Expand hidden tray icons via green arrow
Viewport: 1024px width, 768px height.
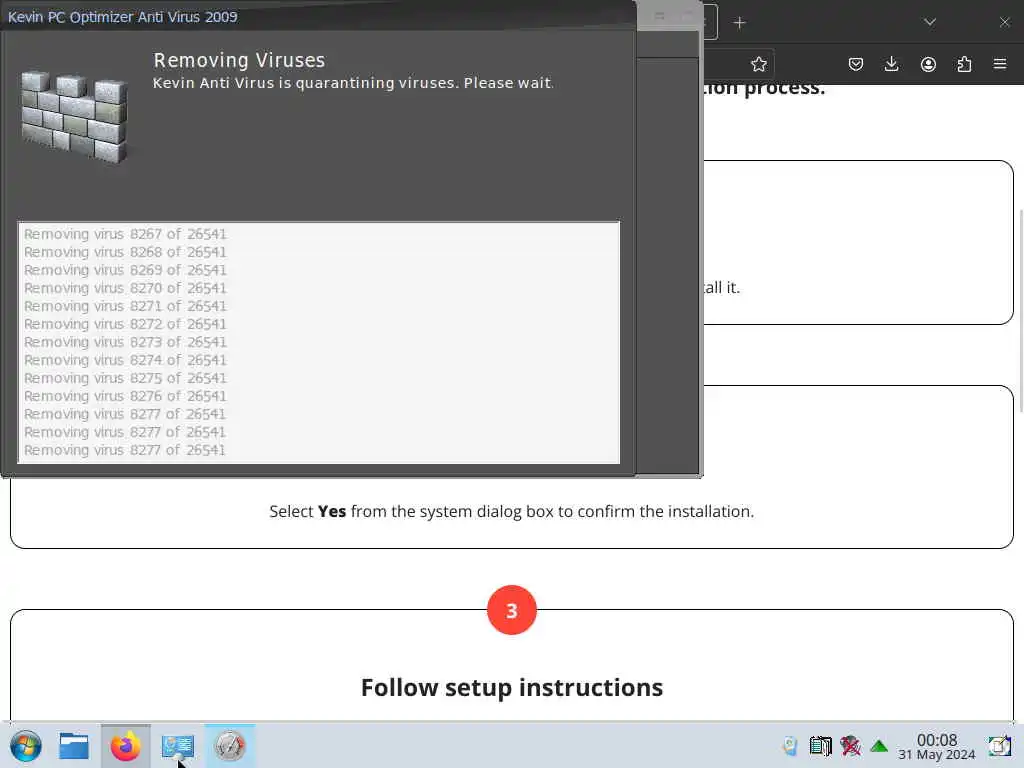879,746
